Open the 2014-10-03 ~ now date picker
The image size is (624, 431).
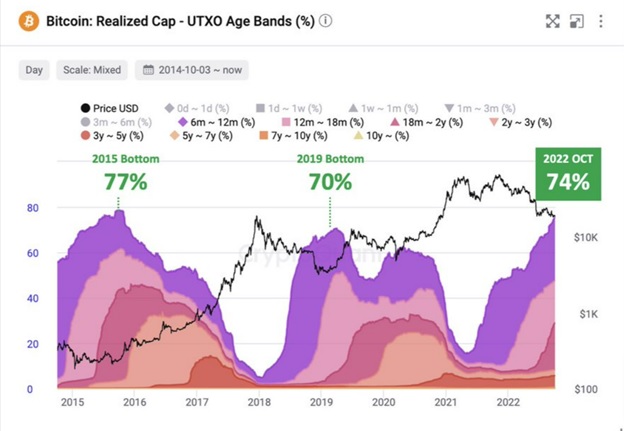(192, 70)
